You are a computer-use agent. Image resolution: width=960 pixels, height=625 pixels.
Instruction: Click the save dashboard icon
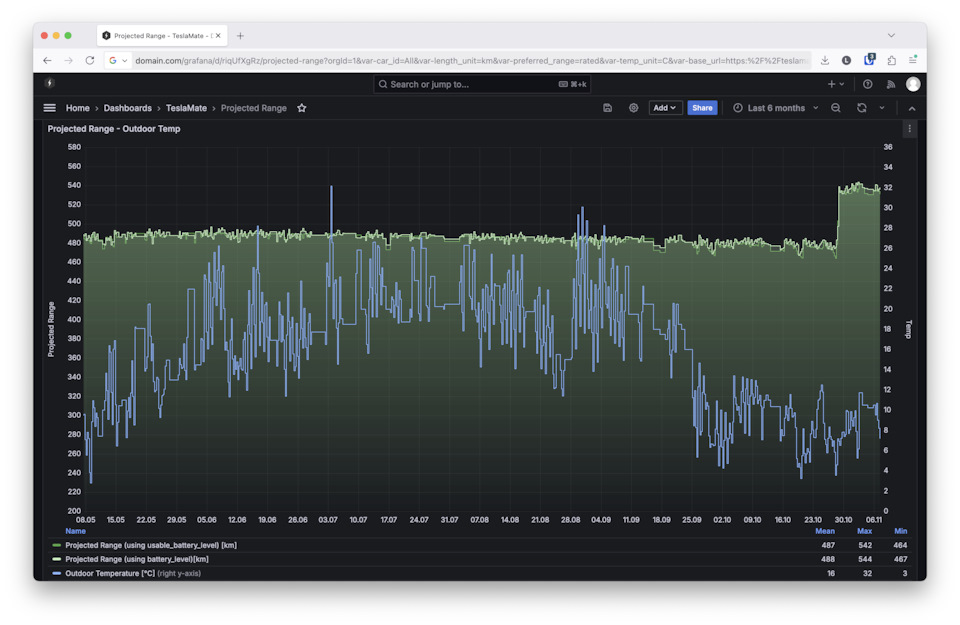608,108
